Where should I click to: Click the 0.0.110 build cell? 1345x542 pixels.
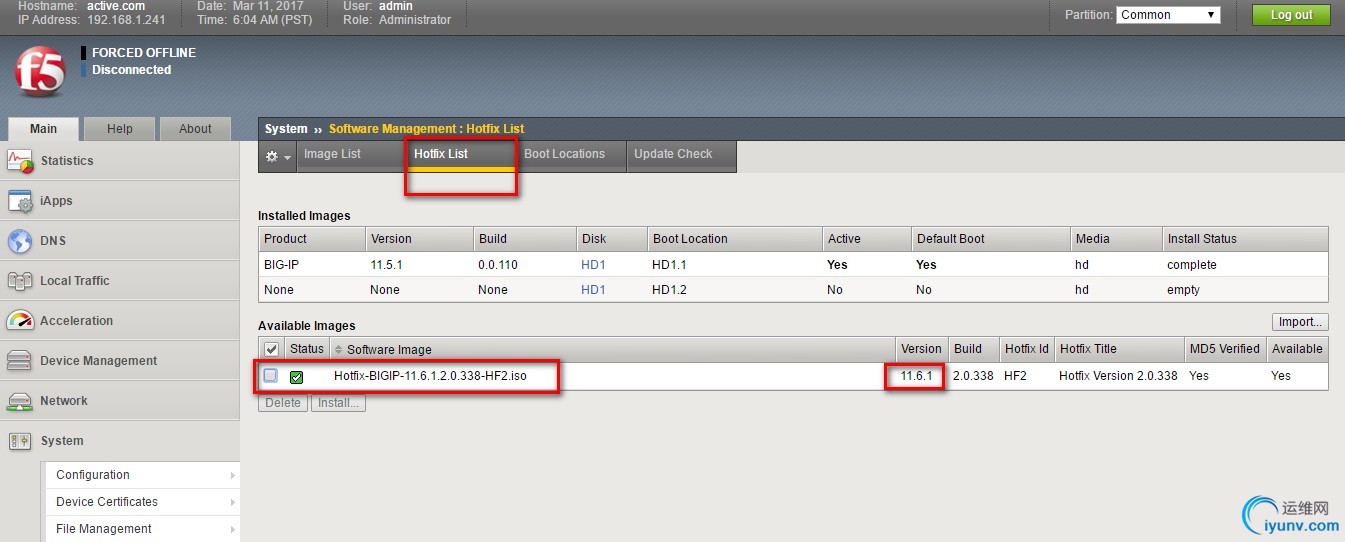coord(498,265)
